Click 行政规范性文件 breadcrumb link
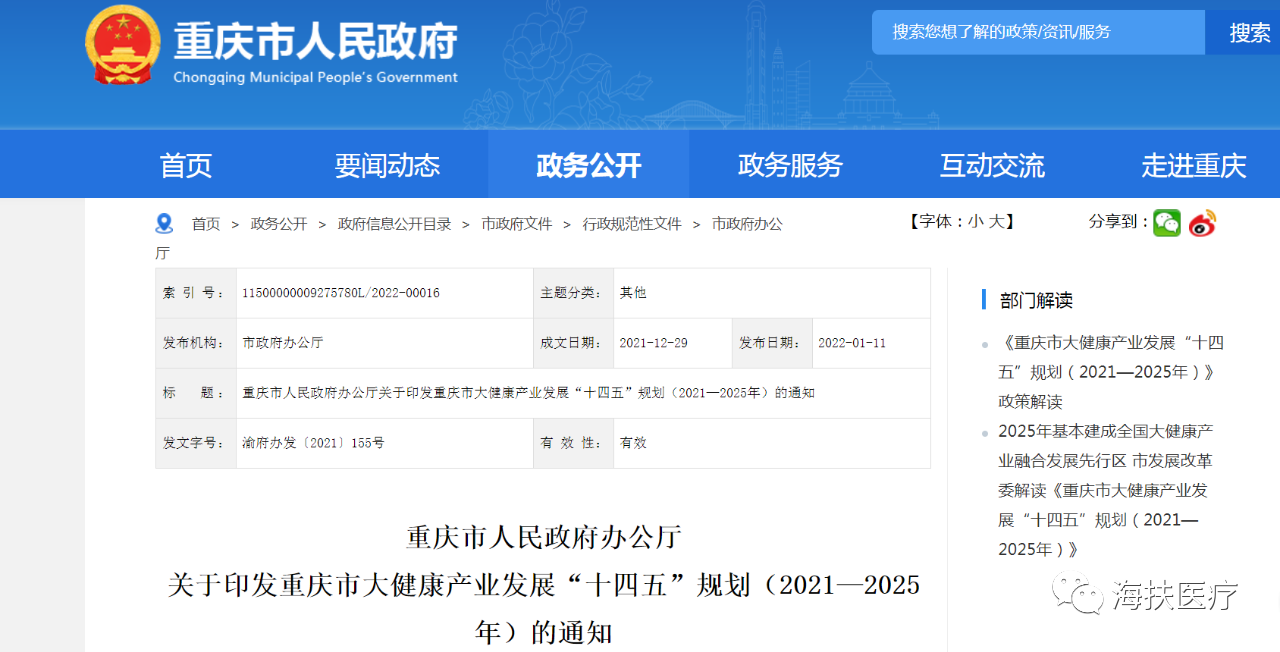The image size is (1280, 652). 632,224
